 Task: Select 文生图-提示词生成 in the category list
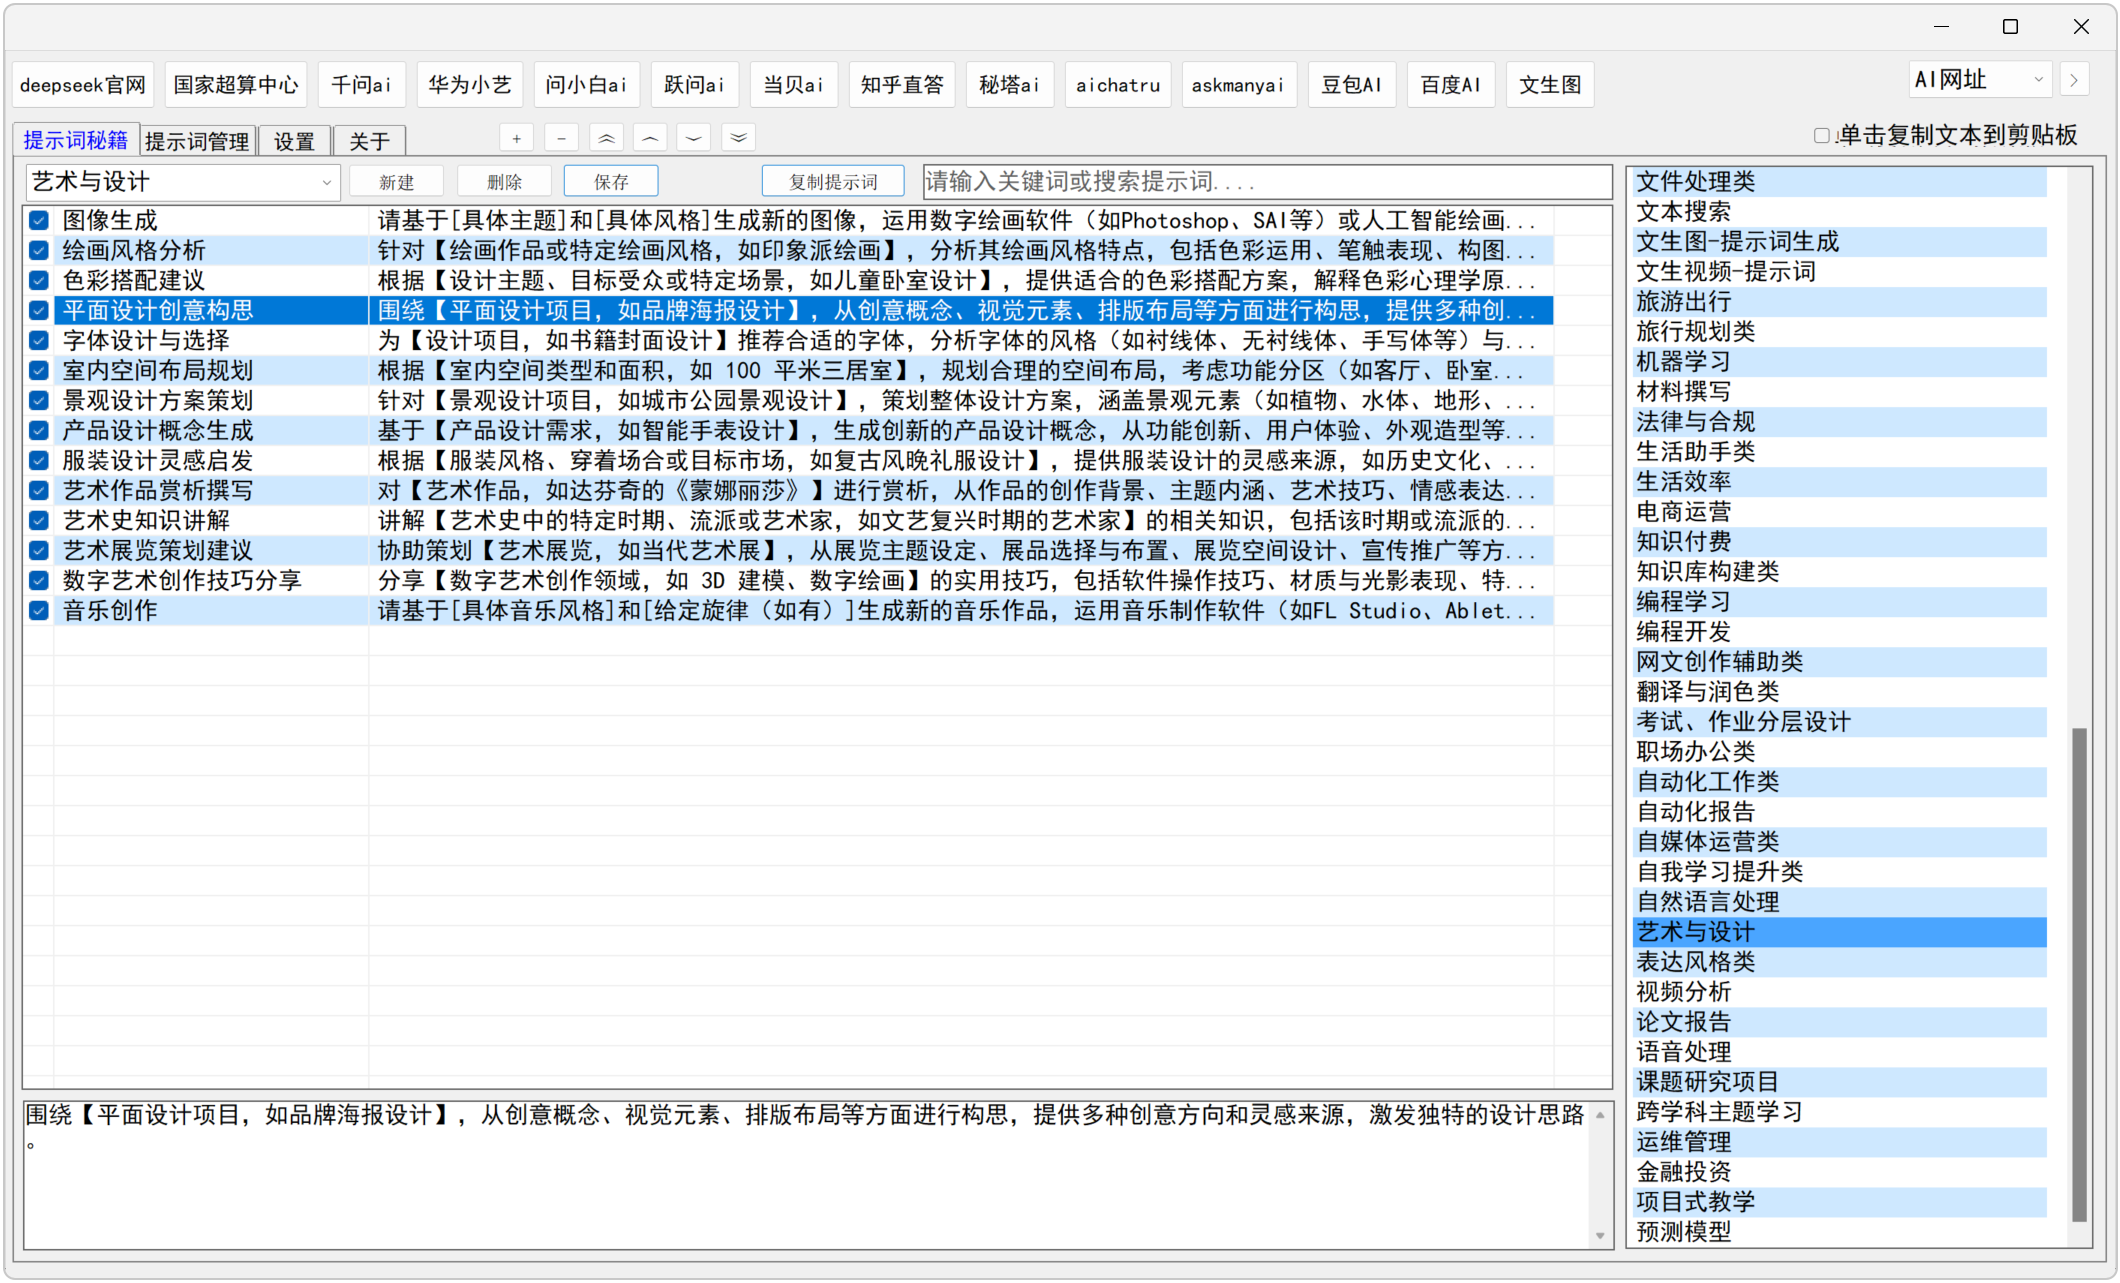[1840, 242]
